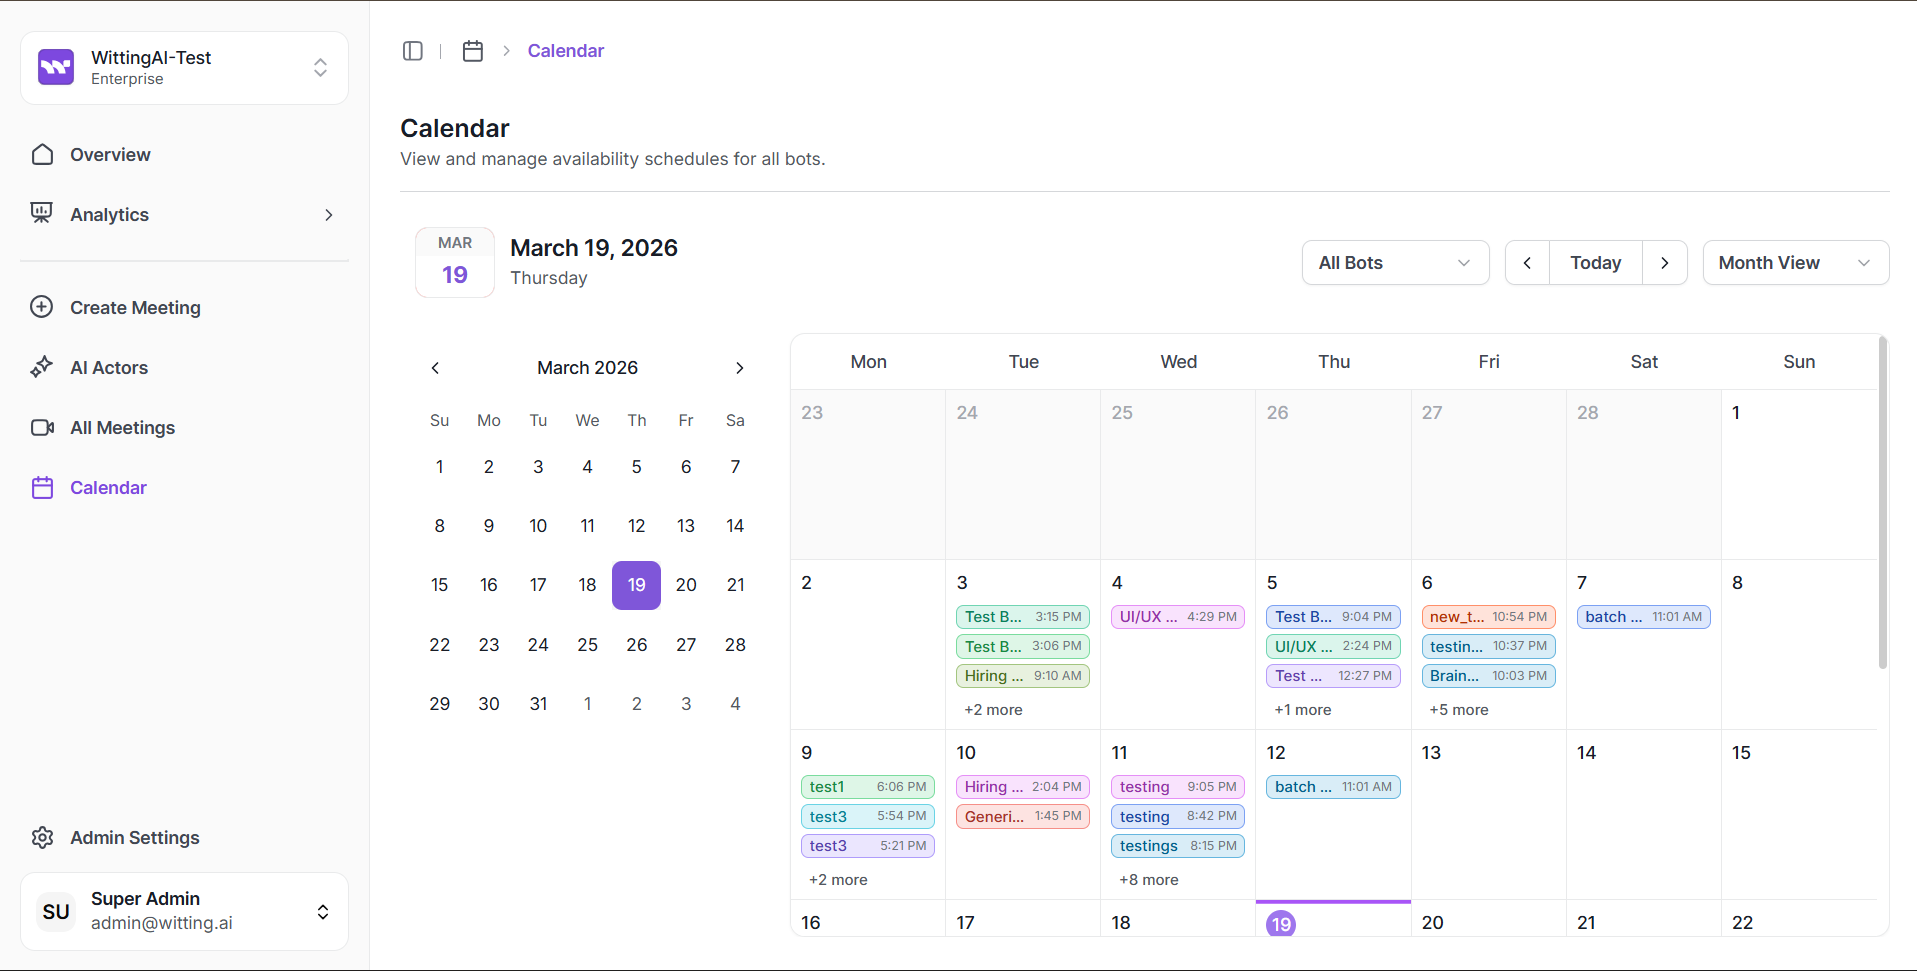Open the Month View dropdown
Viewport: 1917px width, 971px height.
(1794, 263)
